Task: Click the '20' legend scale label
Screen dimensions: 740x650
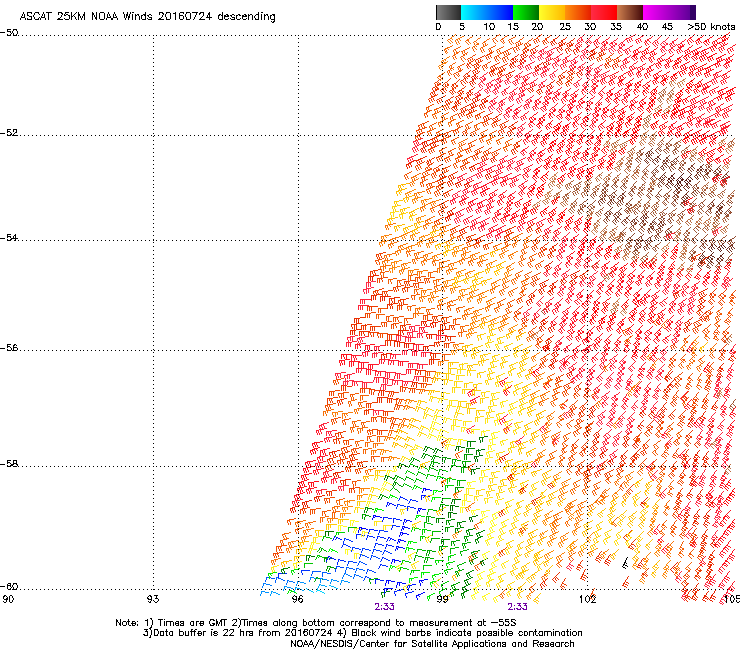Action: 537,27
